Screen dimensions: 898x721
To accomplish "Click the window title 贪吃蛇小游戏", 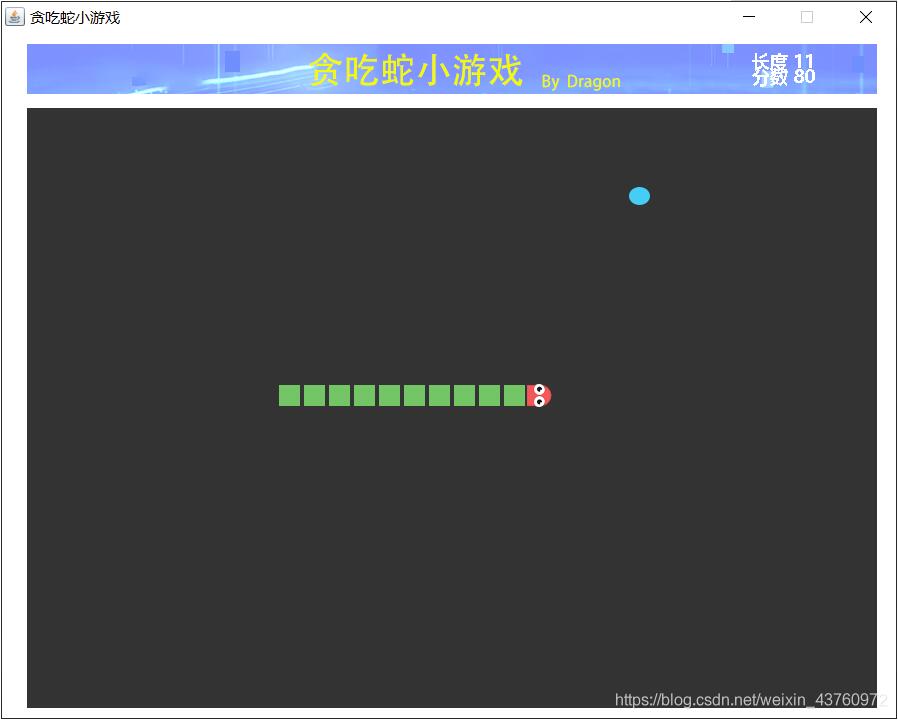I will [x=75, y=18].
